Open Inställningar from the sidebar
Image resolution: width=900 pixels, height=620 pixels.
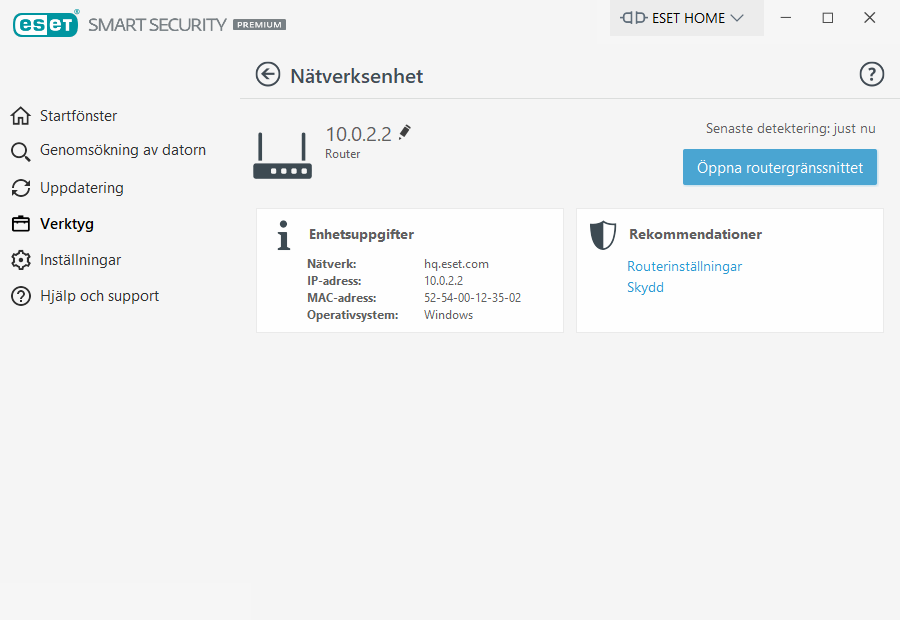pyautogui.click(x=80, y=260)
